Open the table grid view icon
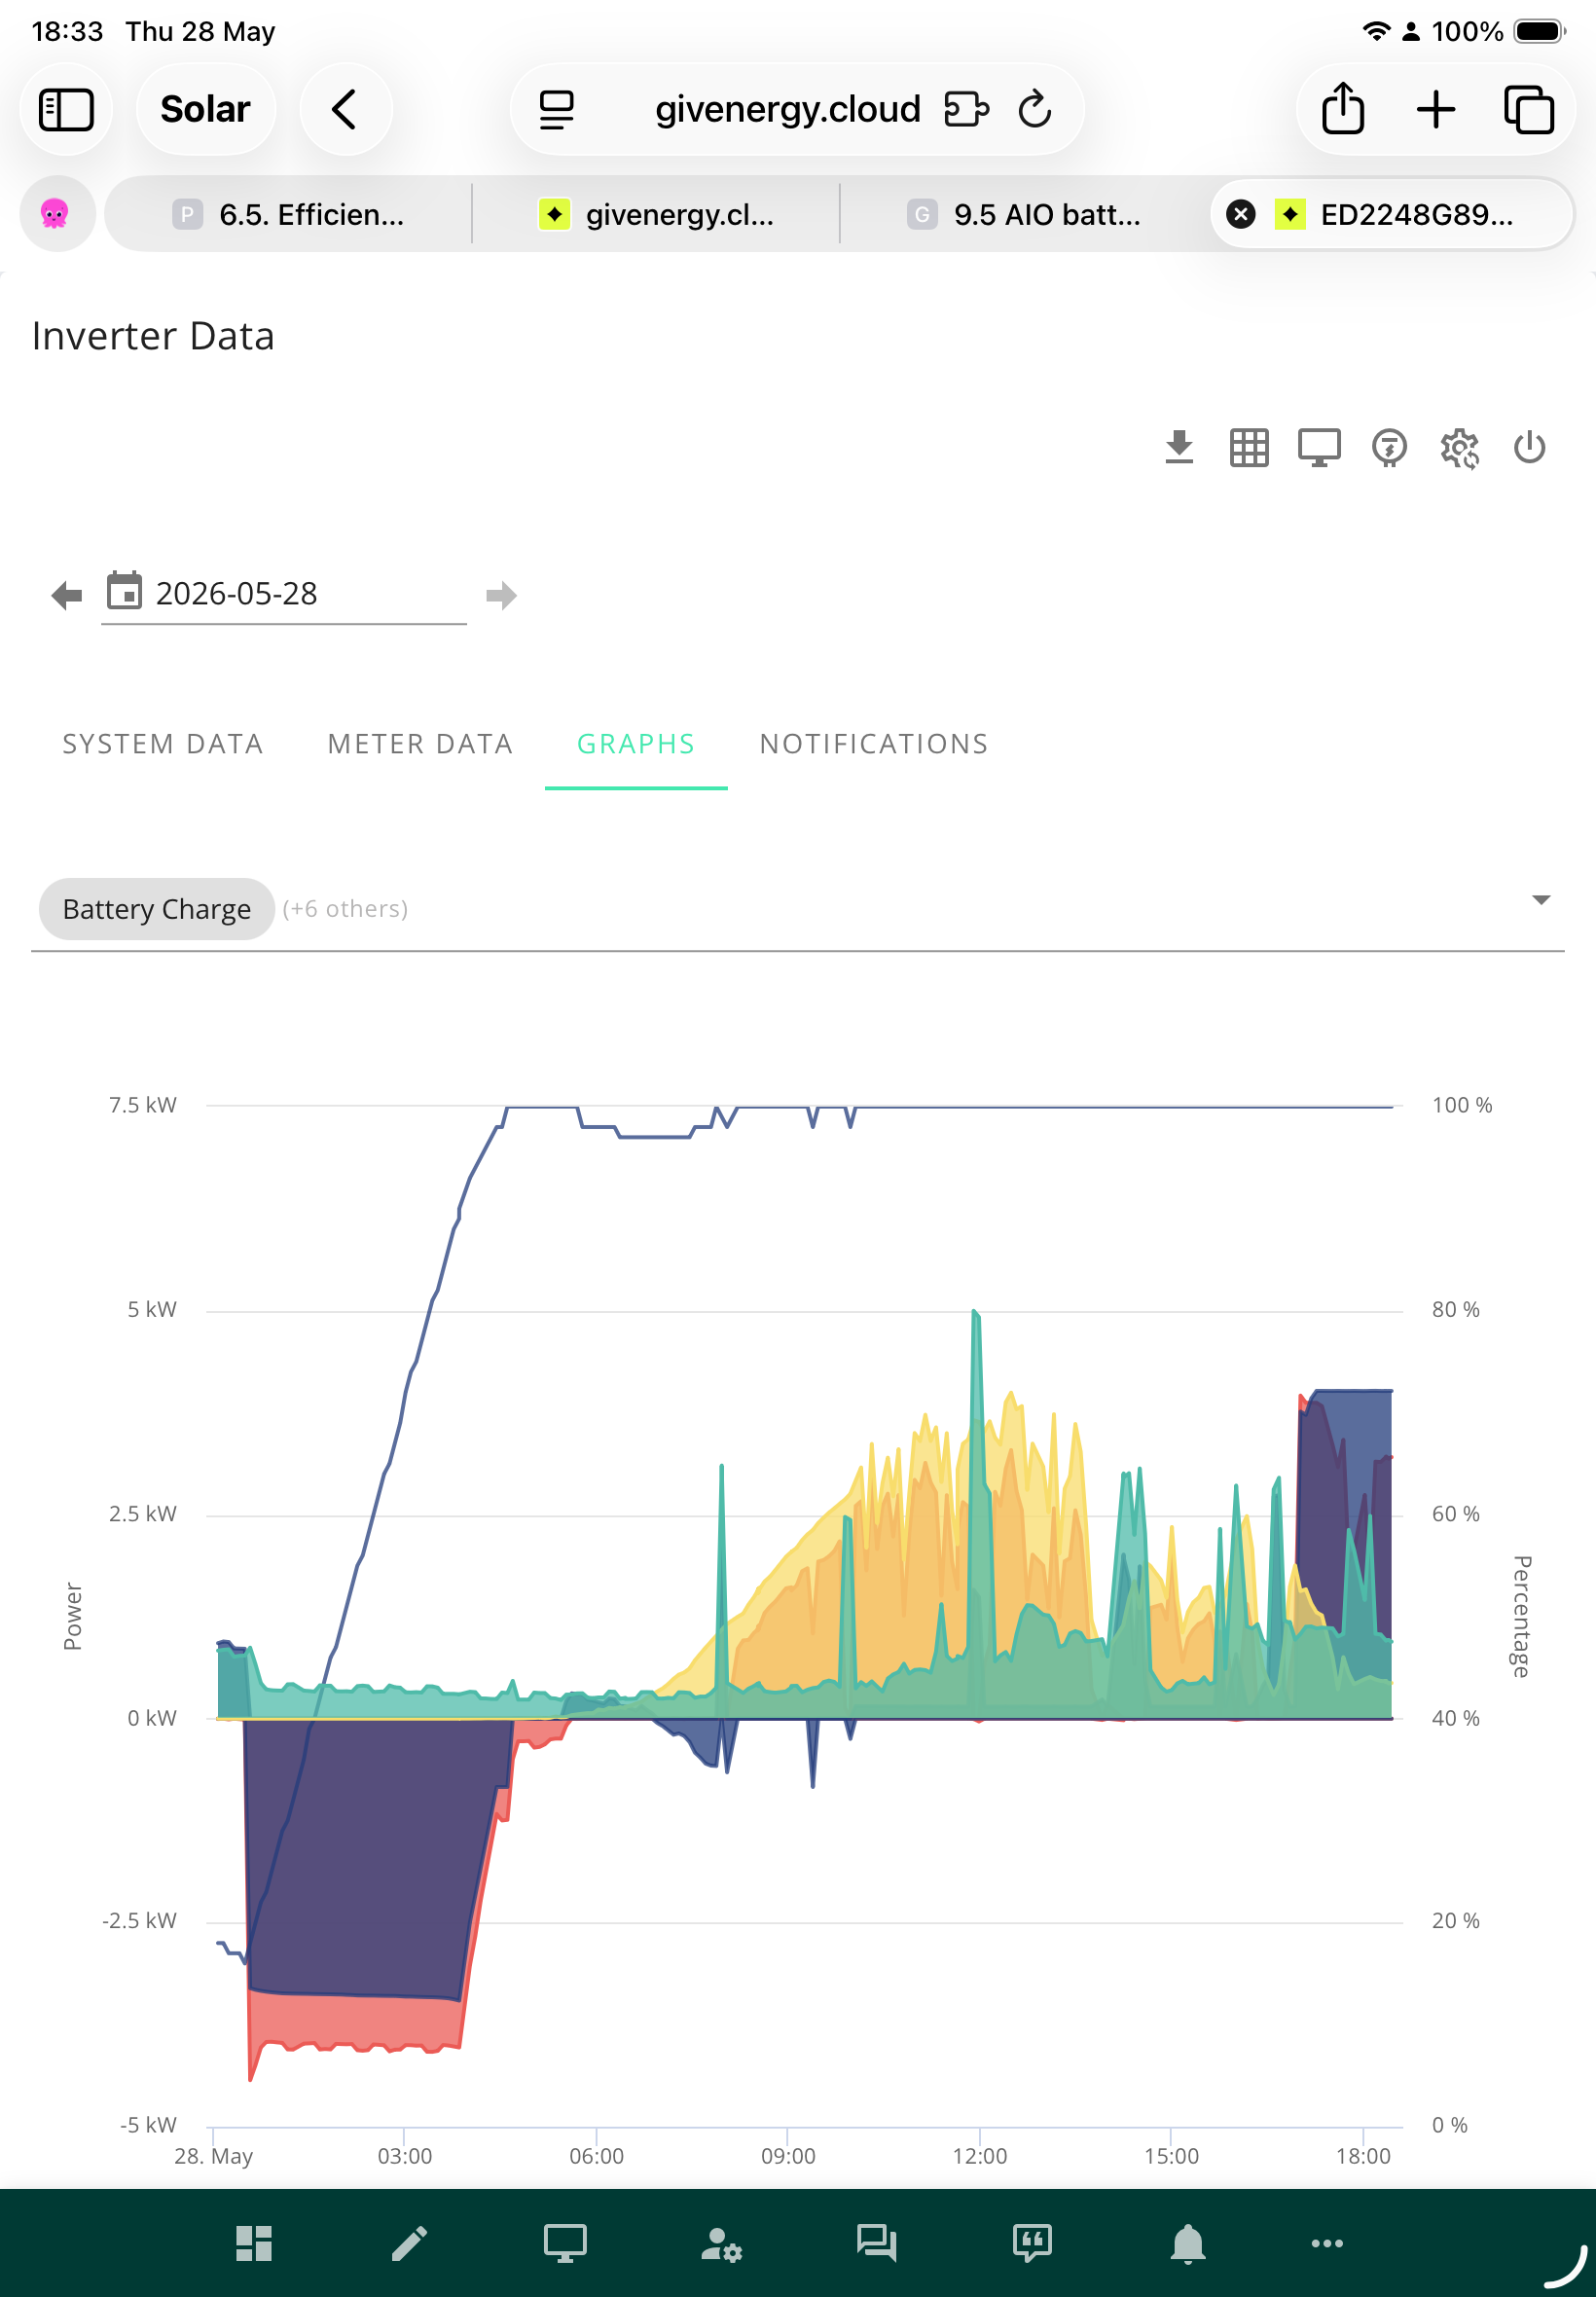1596x2297 pixels. pos(1249,447)
